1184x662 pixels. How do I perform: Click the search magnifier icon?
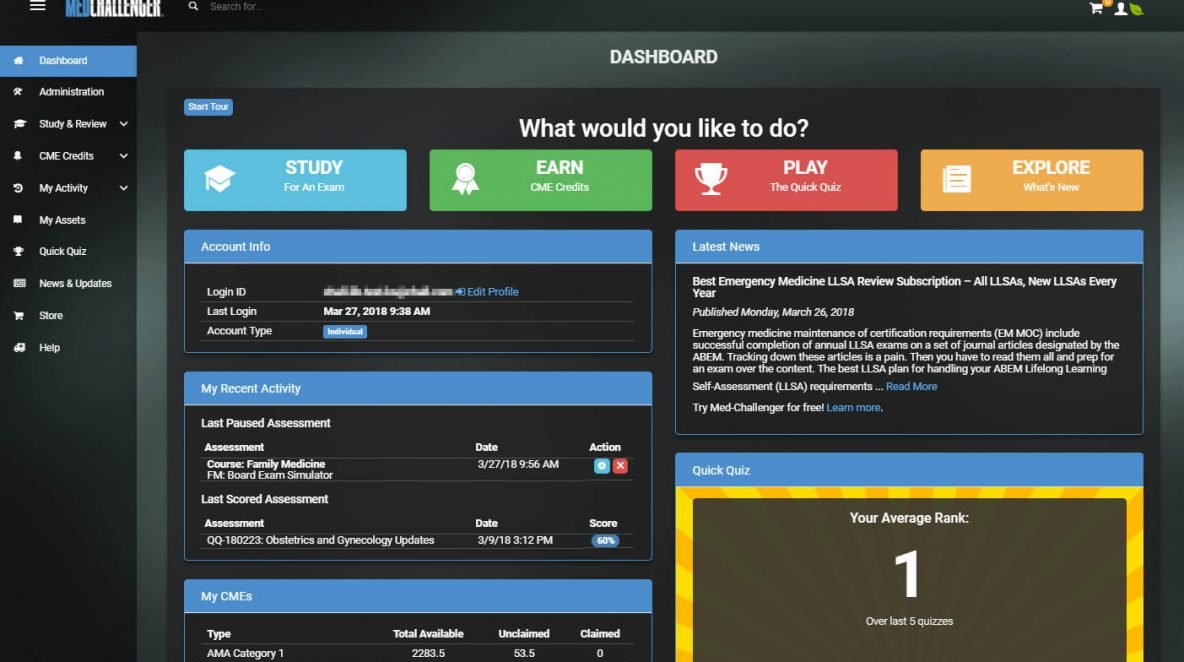click(193, 6)
